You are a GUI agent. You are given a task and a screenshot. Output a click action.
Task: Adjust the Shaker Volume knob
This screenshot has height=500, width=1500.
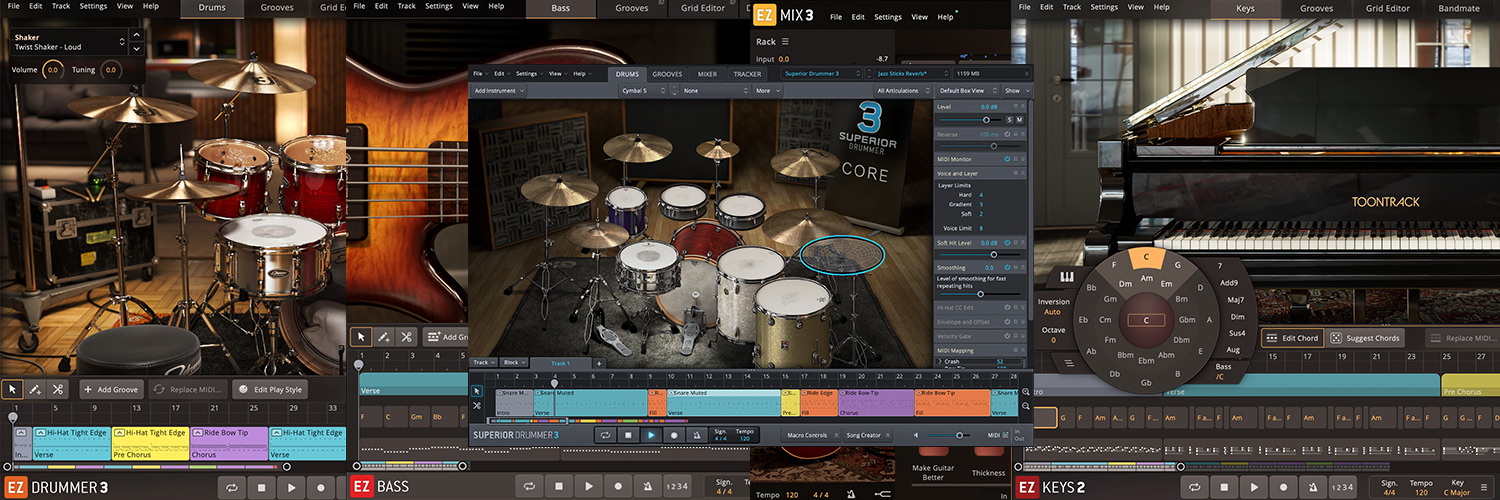[52, 70]
